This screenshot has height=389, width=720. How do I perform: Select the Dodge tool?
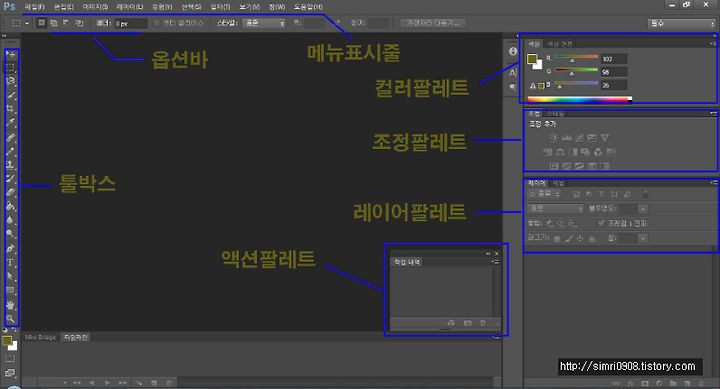click(11, 234)
